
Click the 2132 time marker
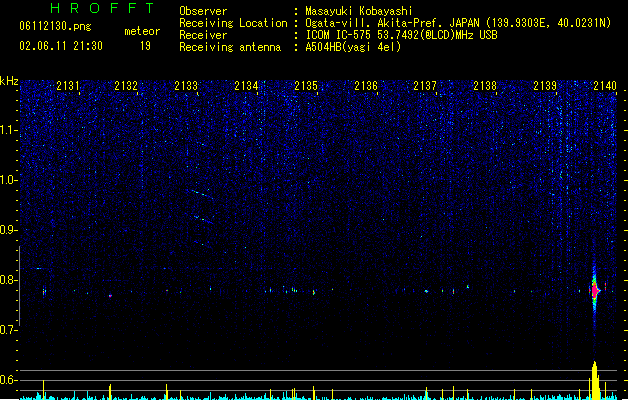[x=126, y=86]
